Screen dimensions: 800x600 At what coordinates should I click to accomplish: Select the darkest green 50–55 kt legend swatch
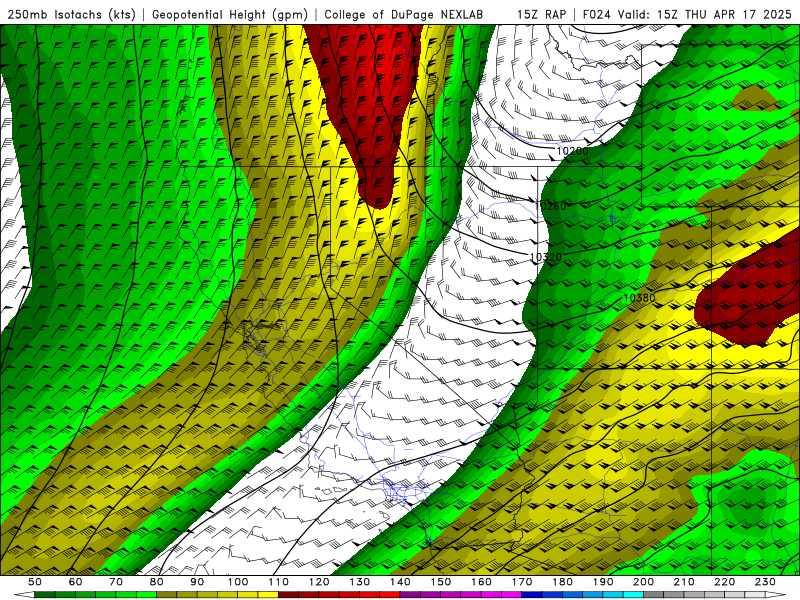tap(44, 595)
